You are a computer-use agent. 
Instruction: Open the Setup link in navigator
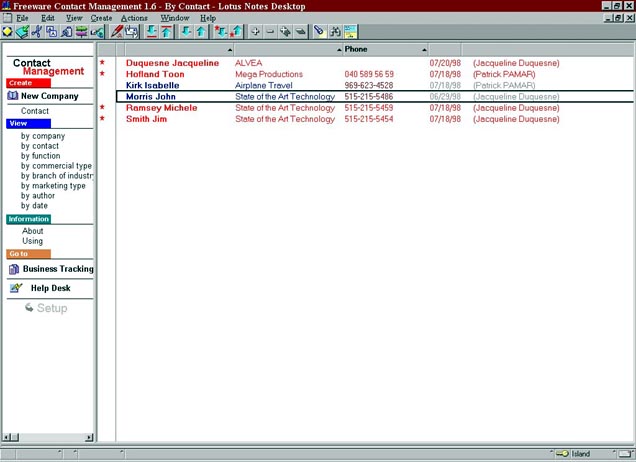(x=52, y=308)
